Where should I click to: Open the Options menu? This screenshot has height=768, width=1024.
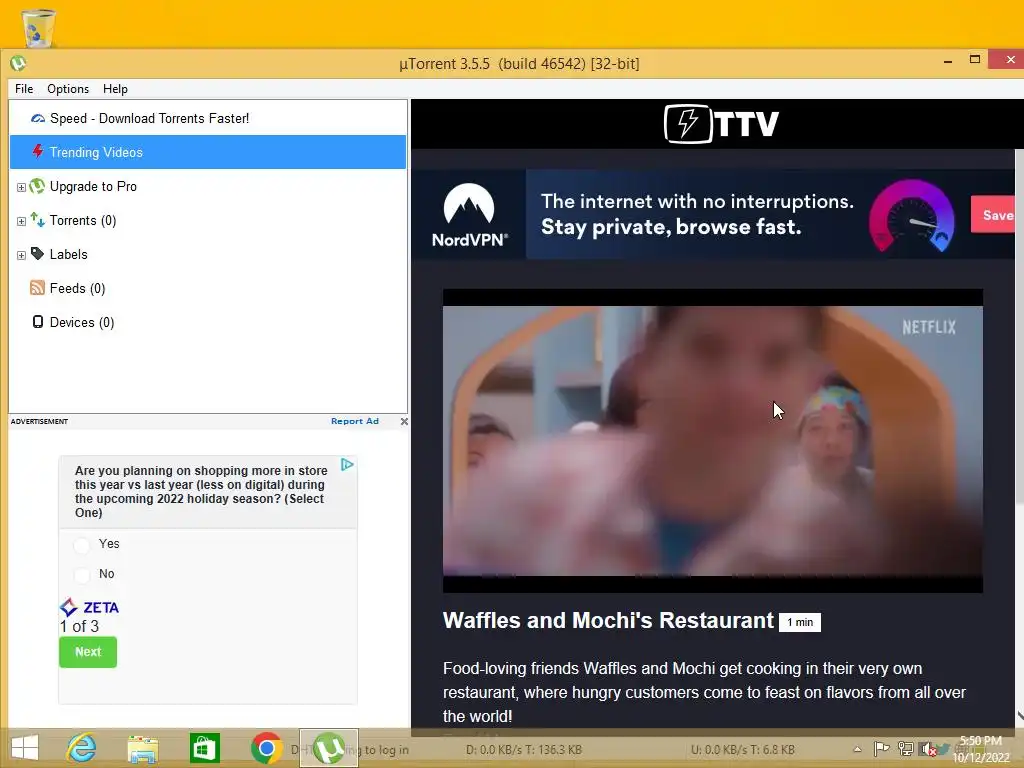(68, 89)
